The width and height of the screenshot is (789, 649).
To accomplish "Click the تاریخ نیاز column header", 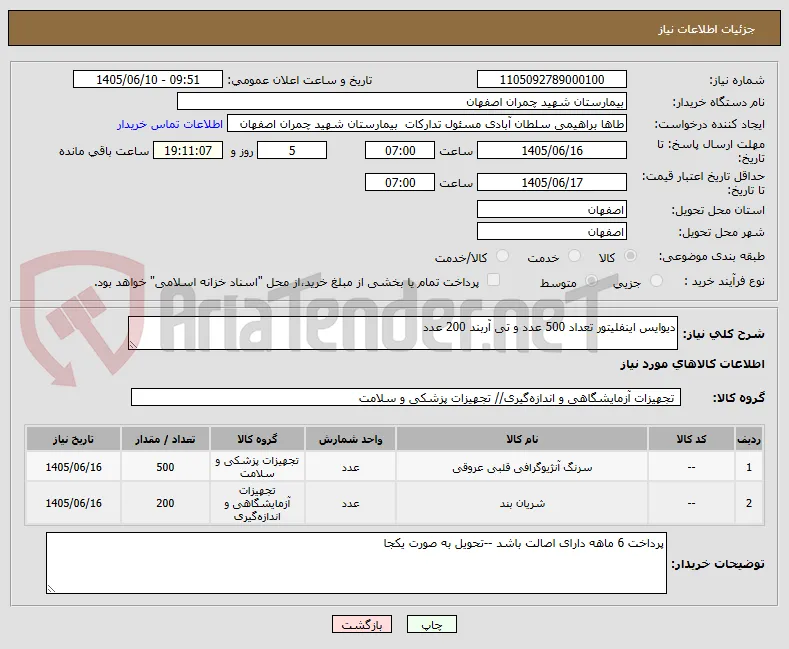I will pos(73,439).
